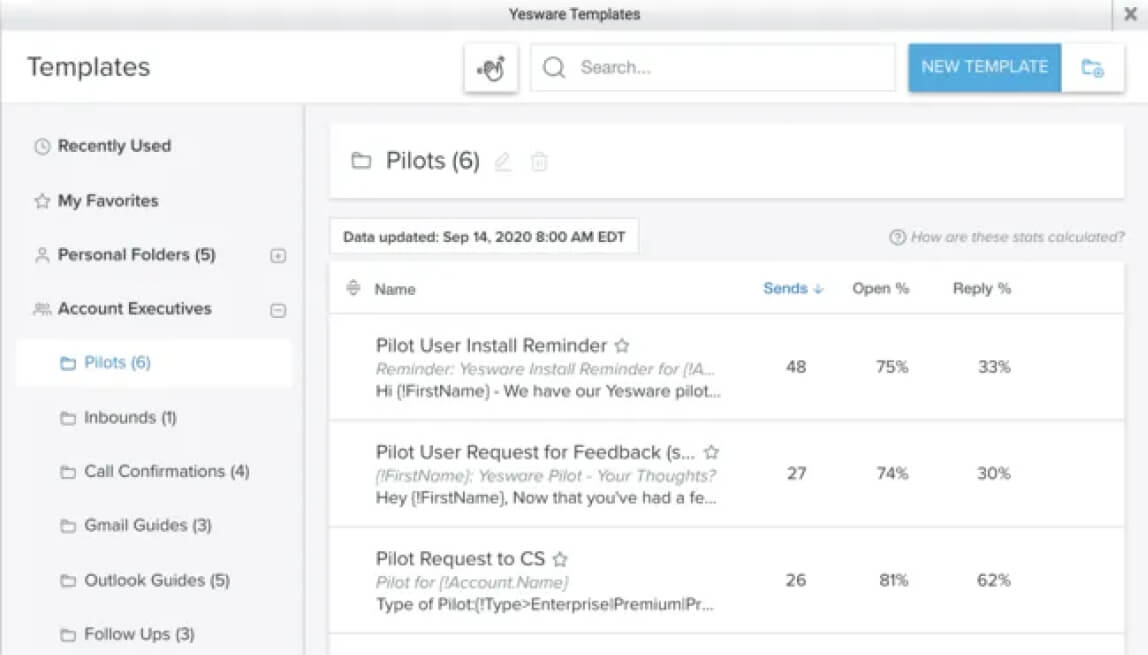Click the My Favorites star icon
The image size is (1148, 655).
[42, 201]
